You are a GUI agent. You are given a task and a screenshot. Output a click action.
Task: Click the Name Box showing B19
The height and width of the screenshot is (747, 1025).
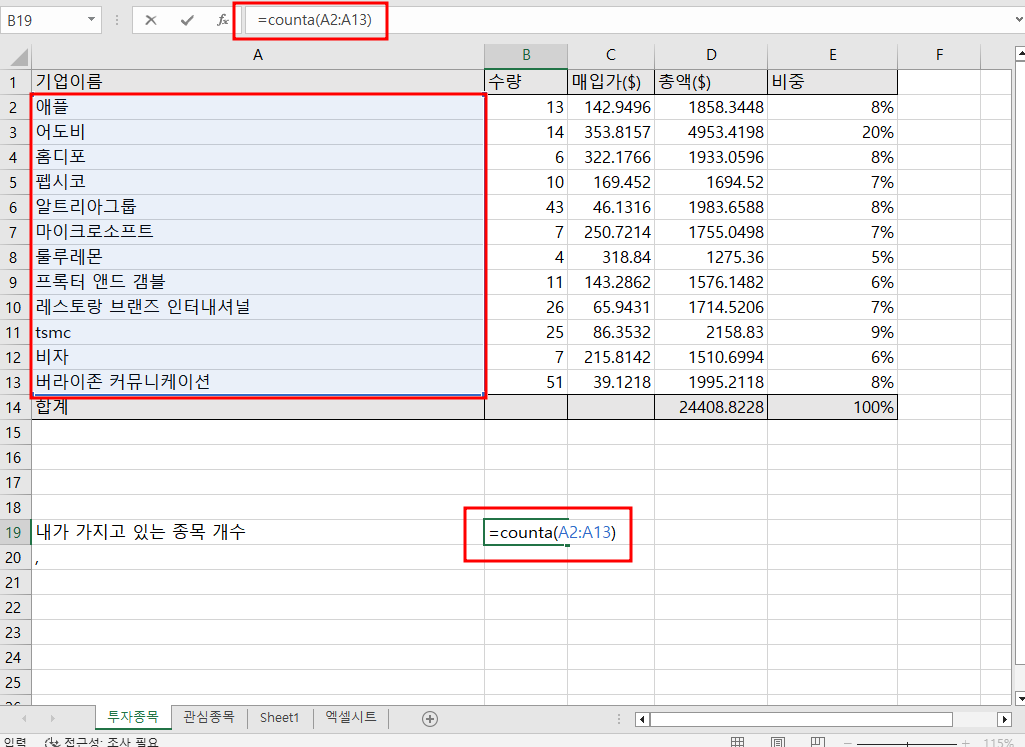(x=44, y=20)
